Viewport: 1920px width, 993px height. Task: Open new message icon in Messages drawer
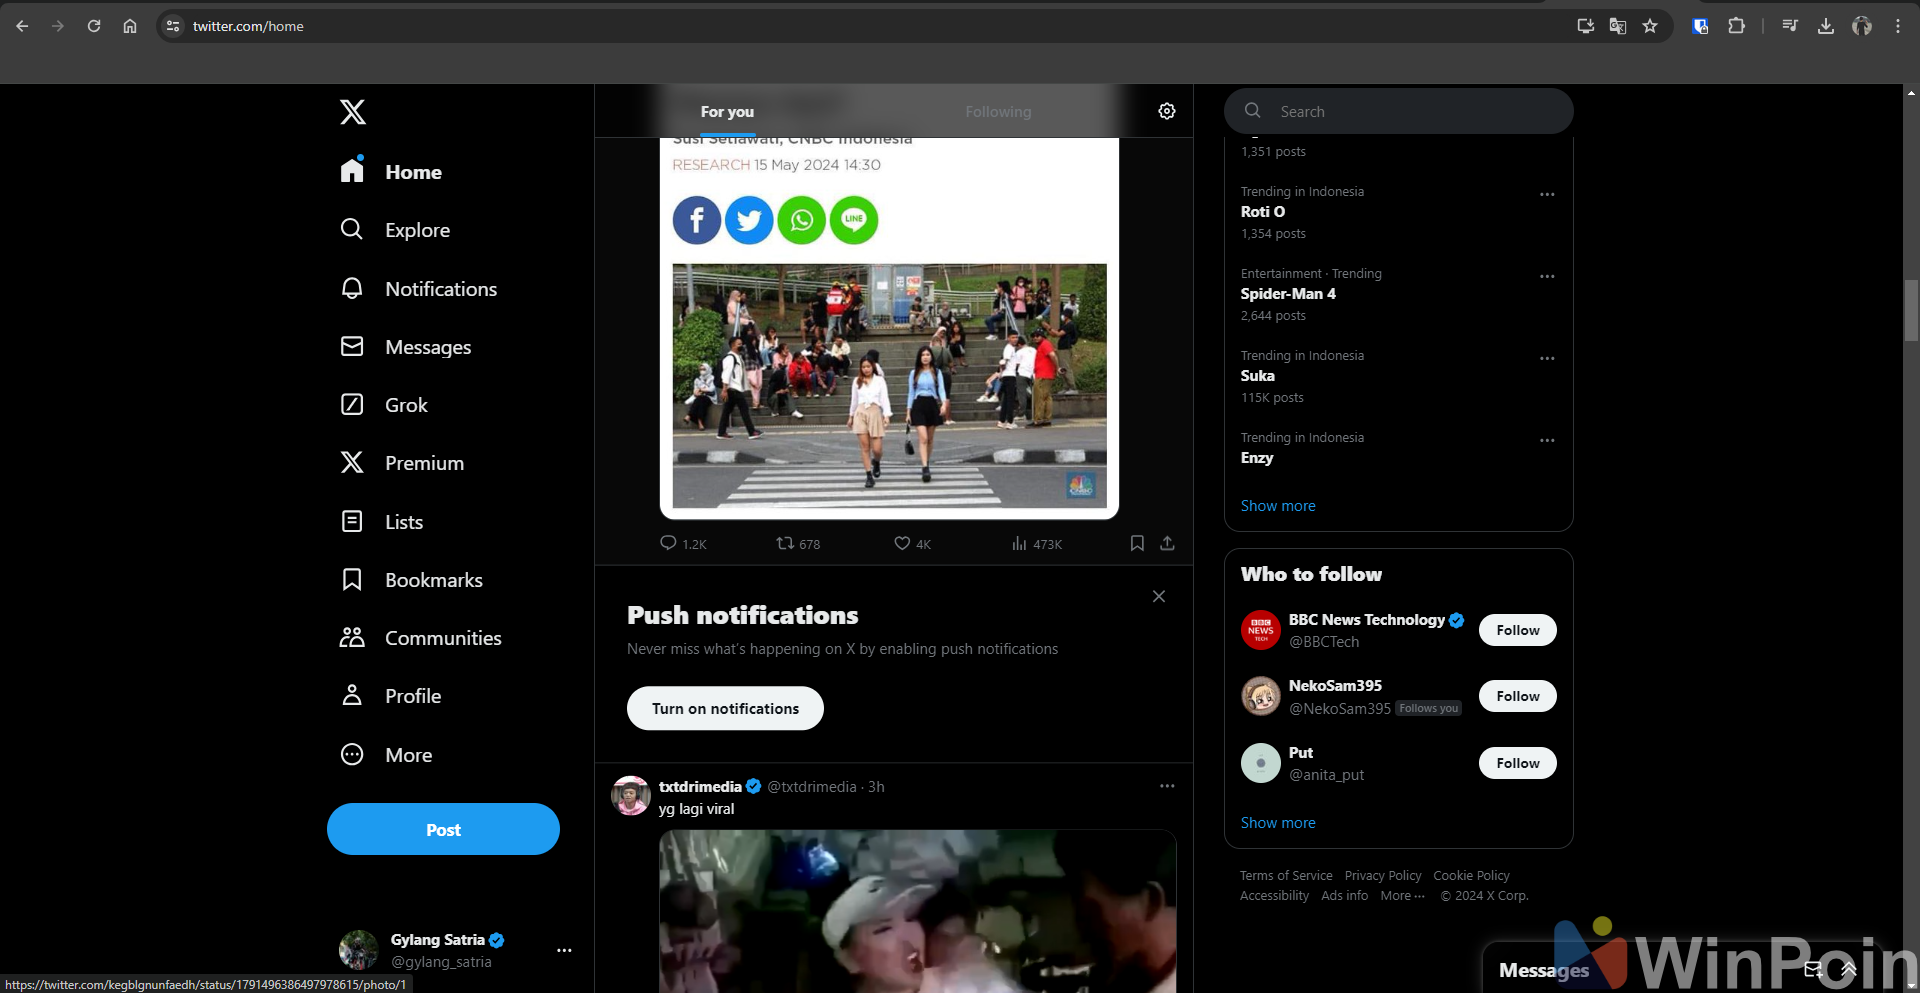click(1813, 969)
